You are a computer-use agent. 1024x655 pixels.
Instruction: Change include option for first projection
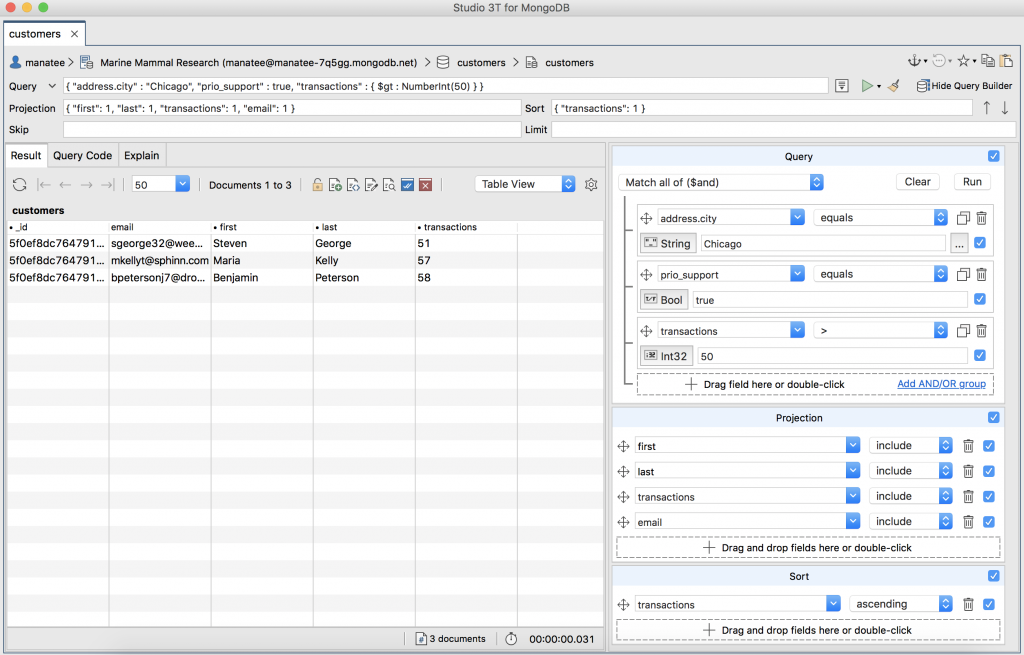(910, 445)
